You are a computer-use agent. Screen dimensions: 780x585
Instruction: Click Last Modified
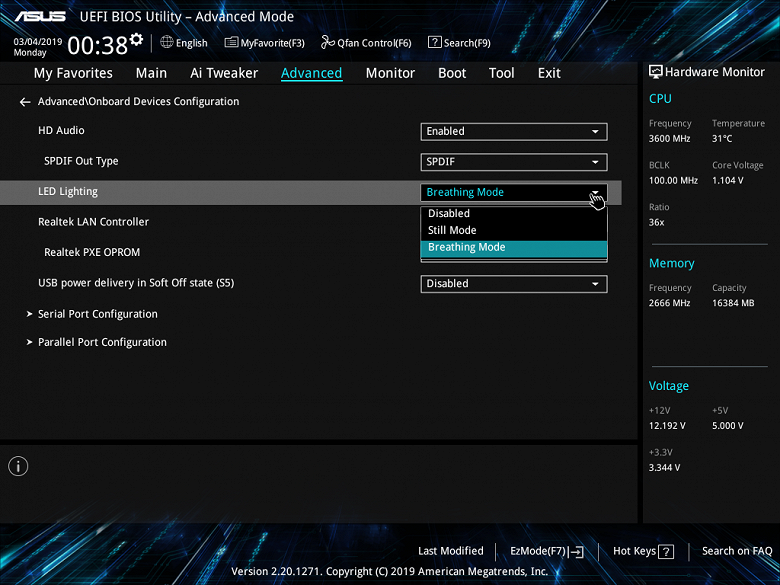click(x=451, y=551)
